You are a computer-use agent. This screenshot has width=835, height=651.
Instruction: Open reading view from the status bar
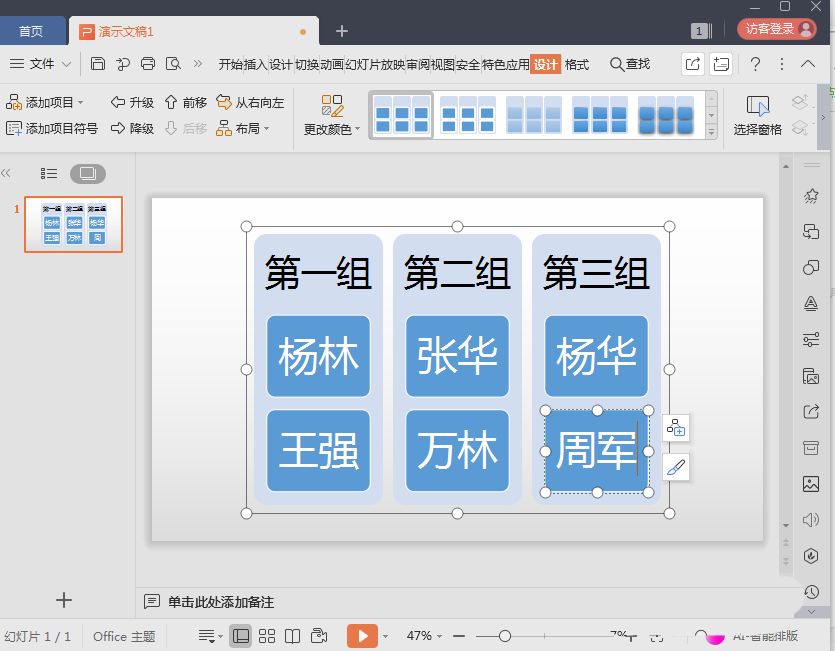tap(292, 636)
